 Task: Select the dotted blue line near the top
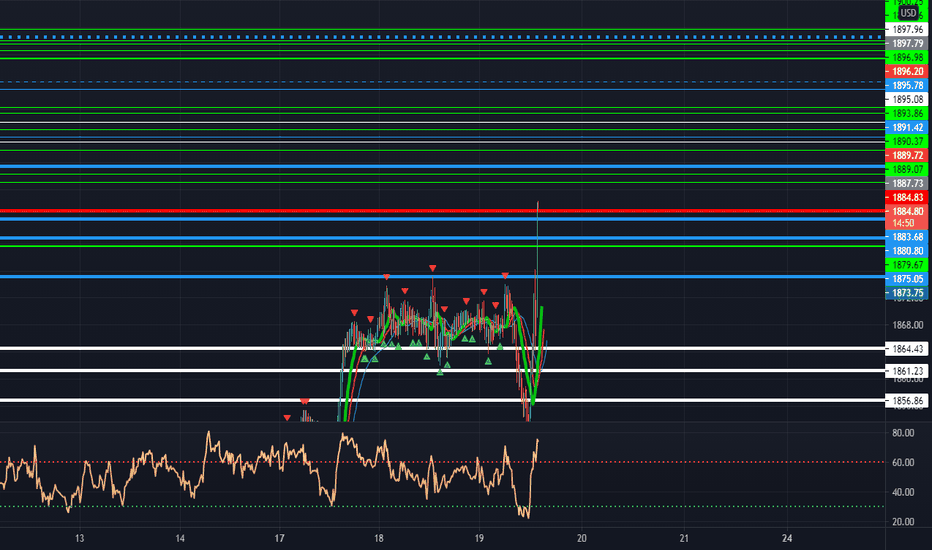[x=442, y=37]
